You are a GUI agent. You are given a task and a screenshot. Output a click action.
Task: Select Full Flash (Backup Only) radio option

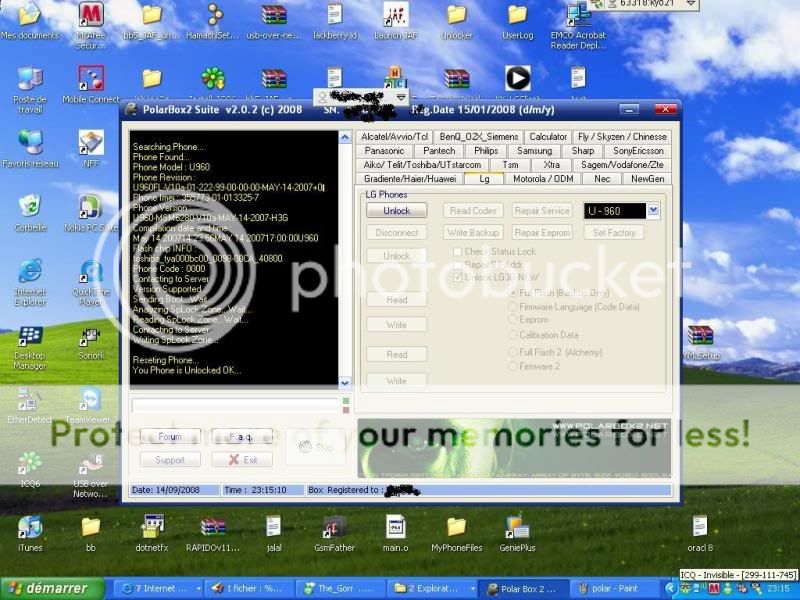pyautogui.click(x=513, y=293)
